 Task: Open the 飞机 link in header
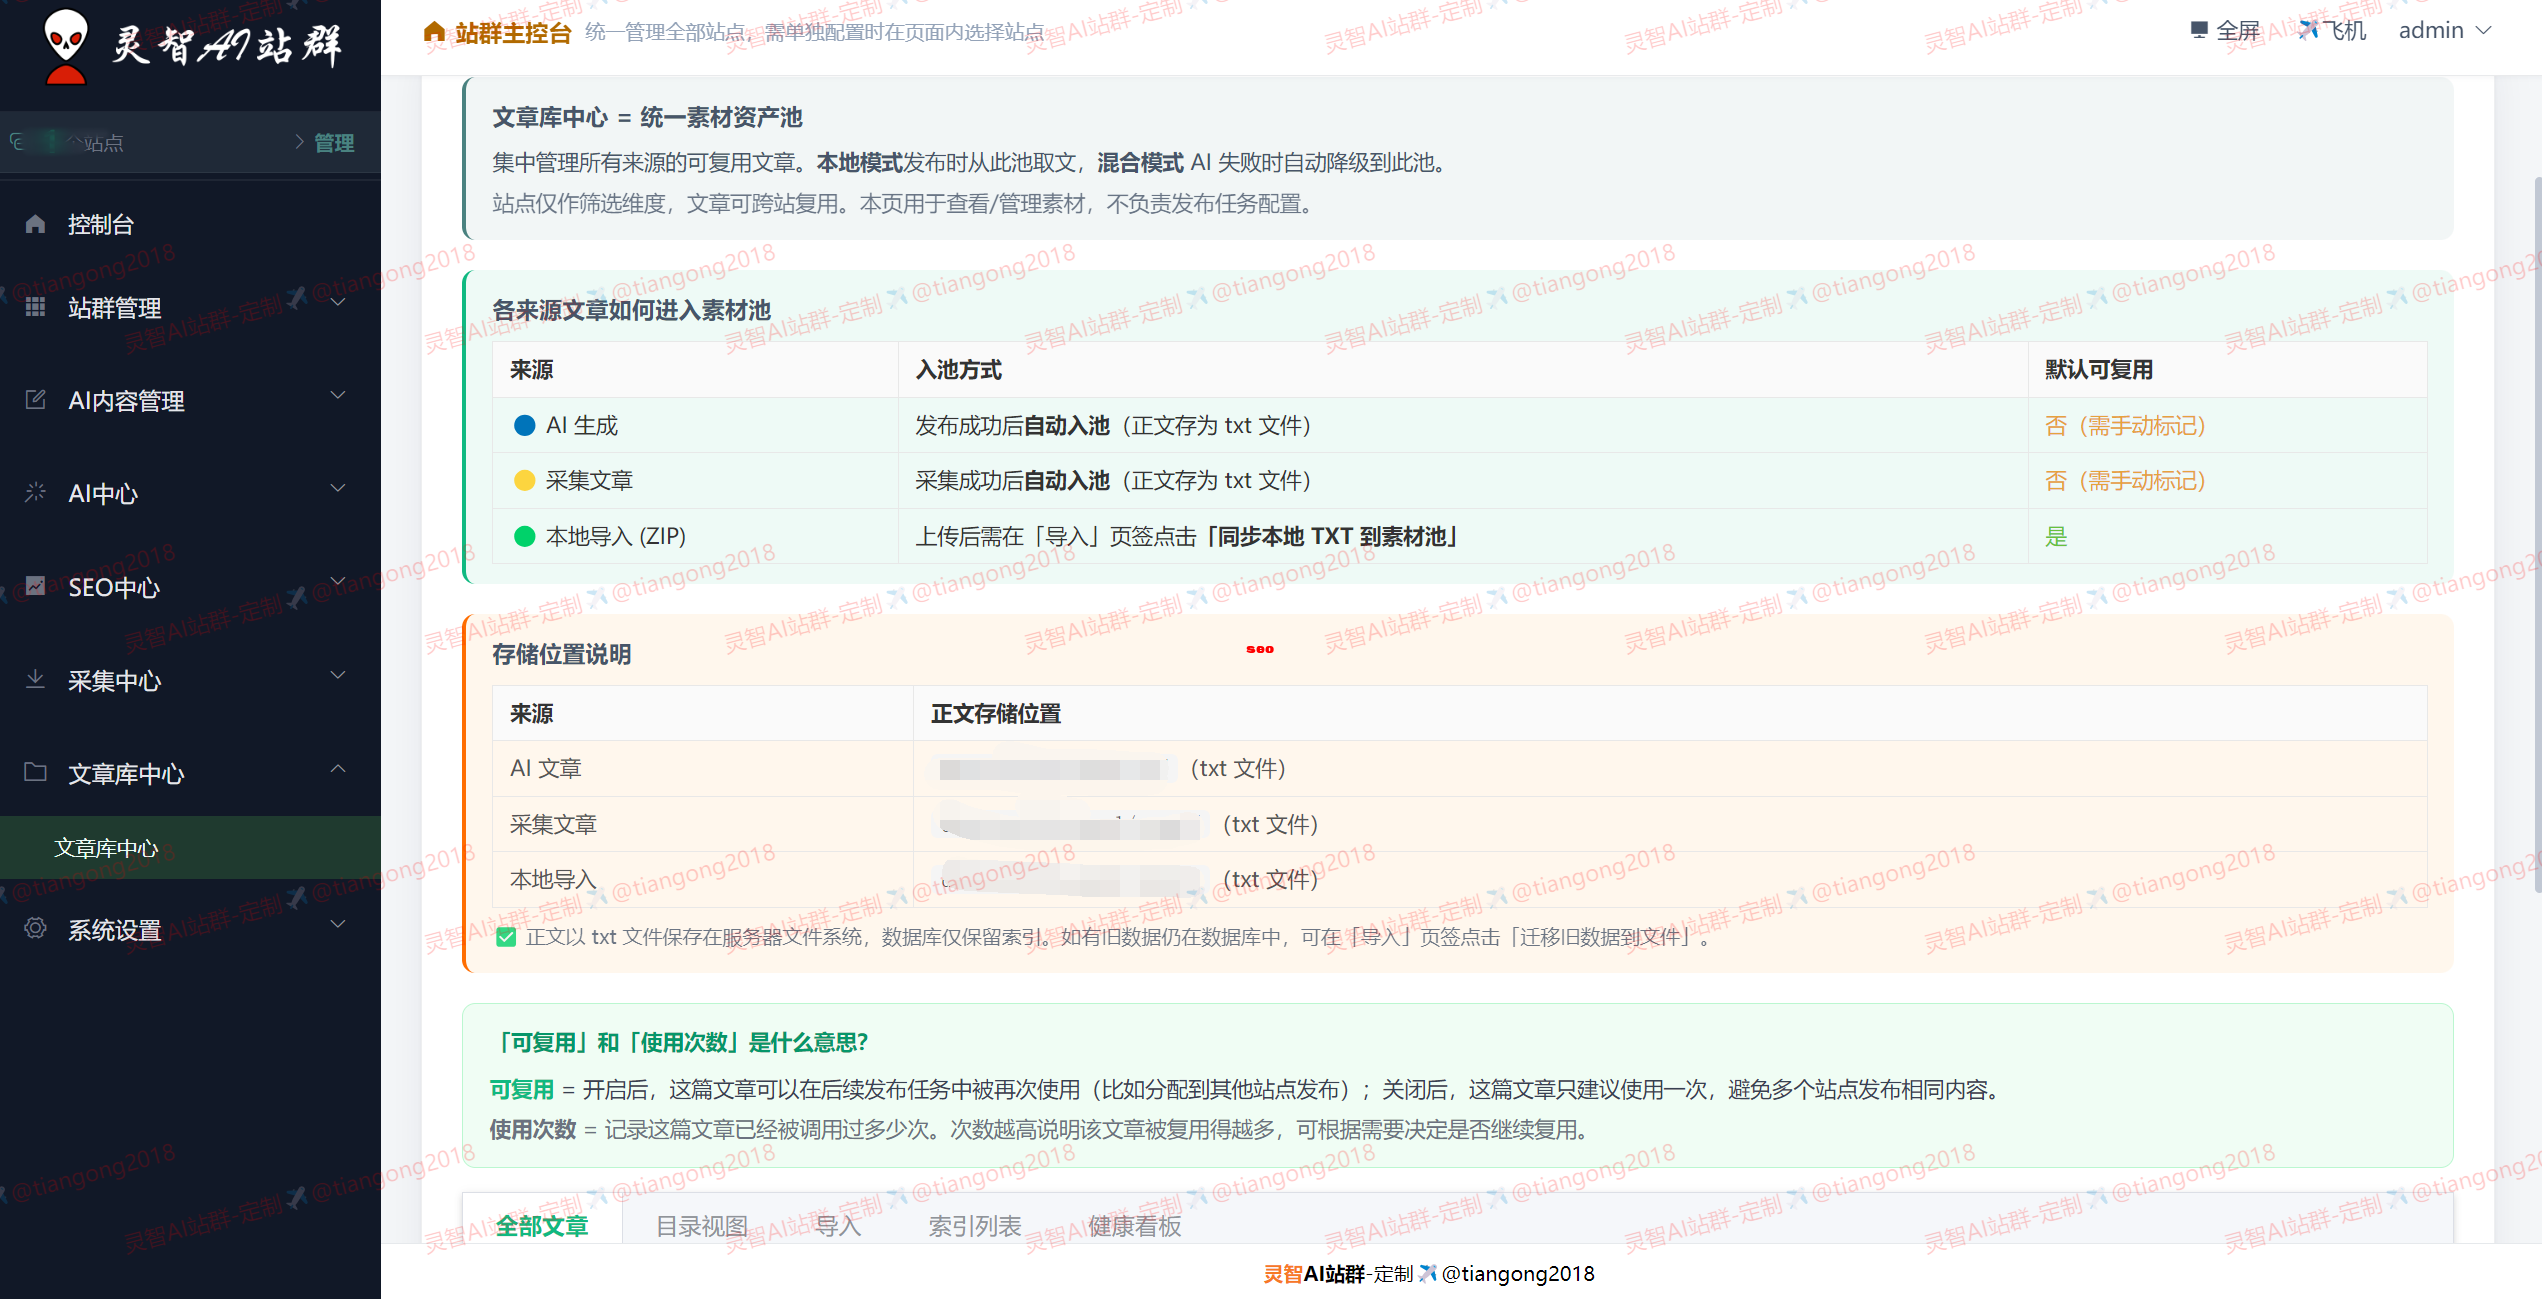coord(2332,31)
